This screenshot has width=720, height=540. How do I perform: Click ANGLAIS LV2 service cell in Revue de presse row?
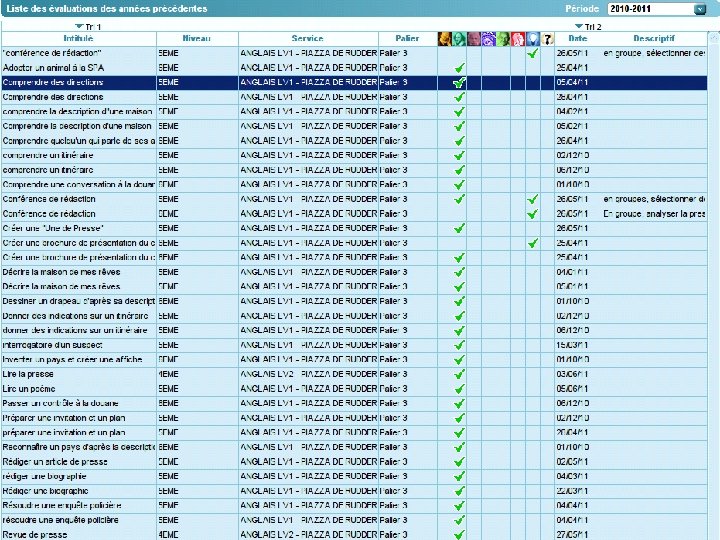point(309,534)
